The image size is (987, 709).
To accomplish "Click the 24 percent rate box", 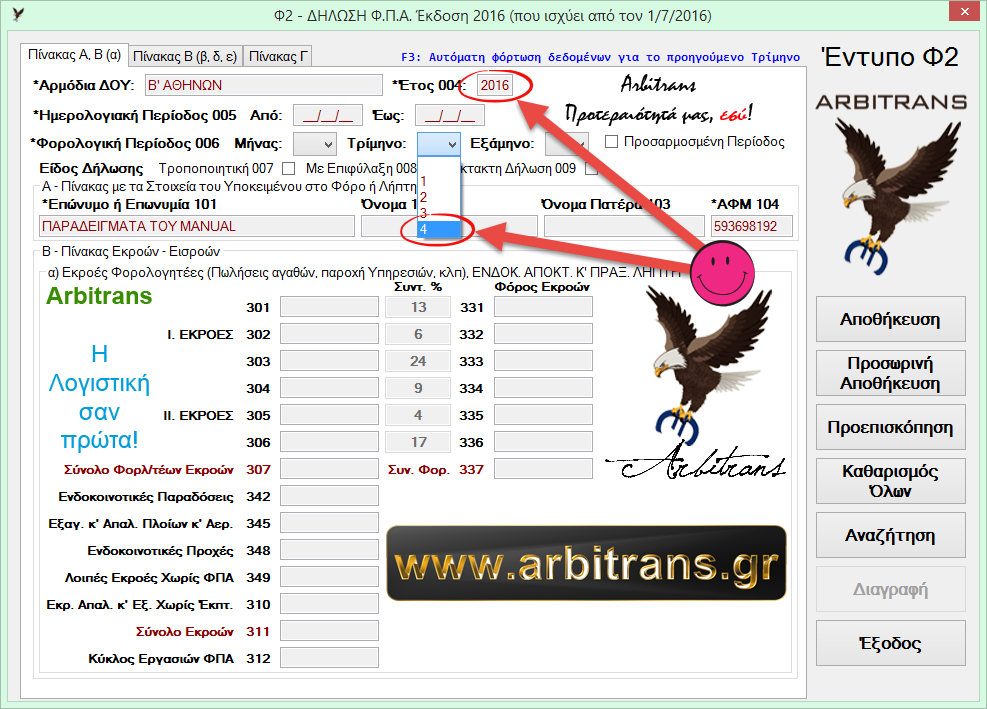I will coord(418,361).
